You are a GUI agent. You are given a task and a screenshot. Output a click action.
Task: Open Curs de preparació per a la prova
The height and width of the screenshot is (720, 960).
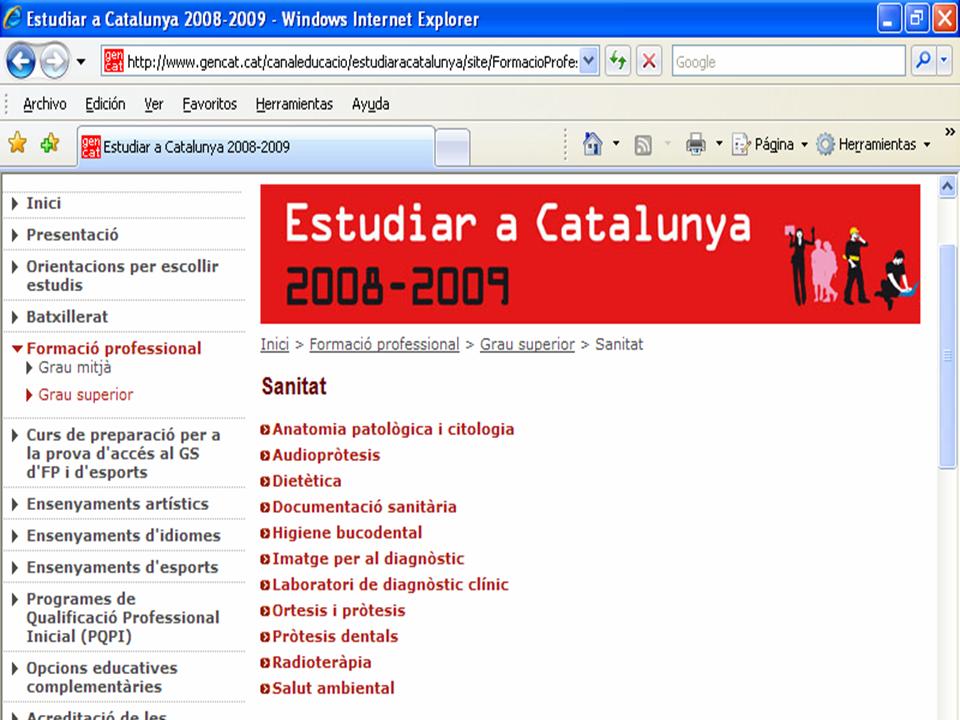122,454
